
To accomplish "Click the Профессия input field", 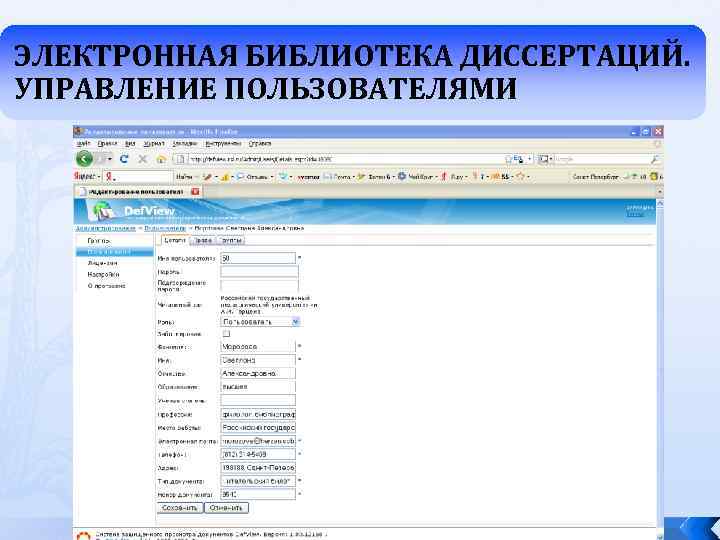I will click(258, 414).
